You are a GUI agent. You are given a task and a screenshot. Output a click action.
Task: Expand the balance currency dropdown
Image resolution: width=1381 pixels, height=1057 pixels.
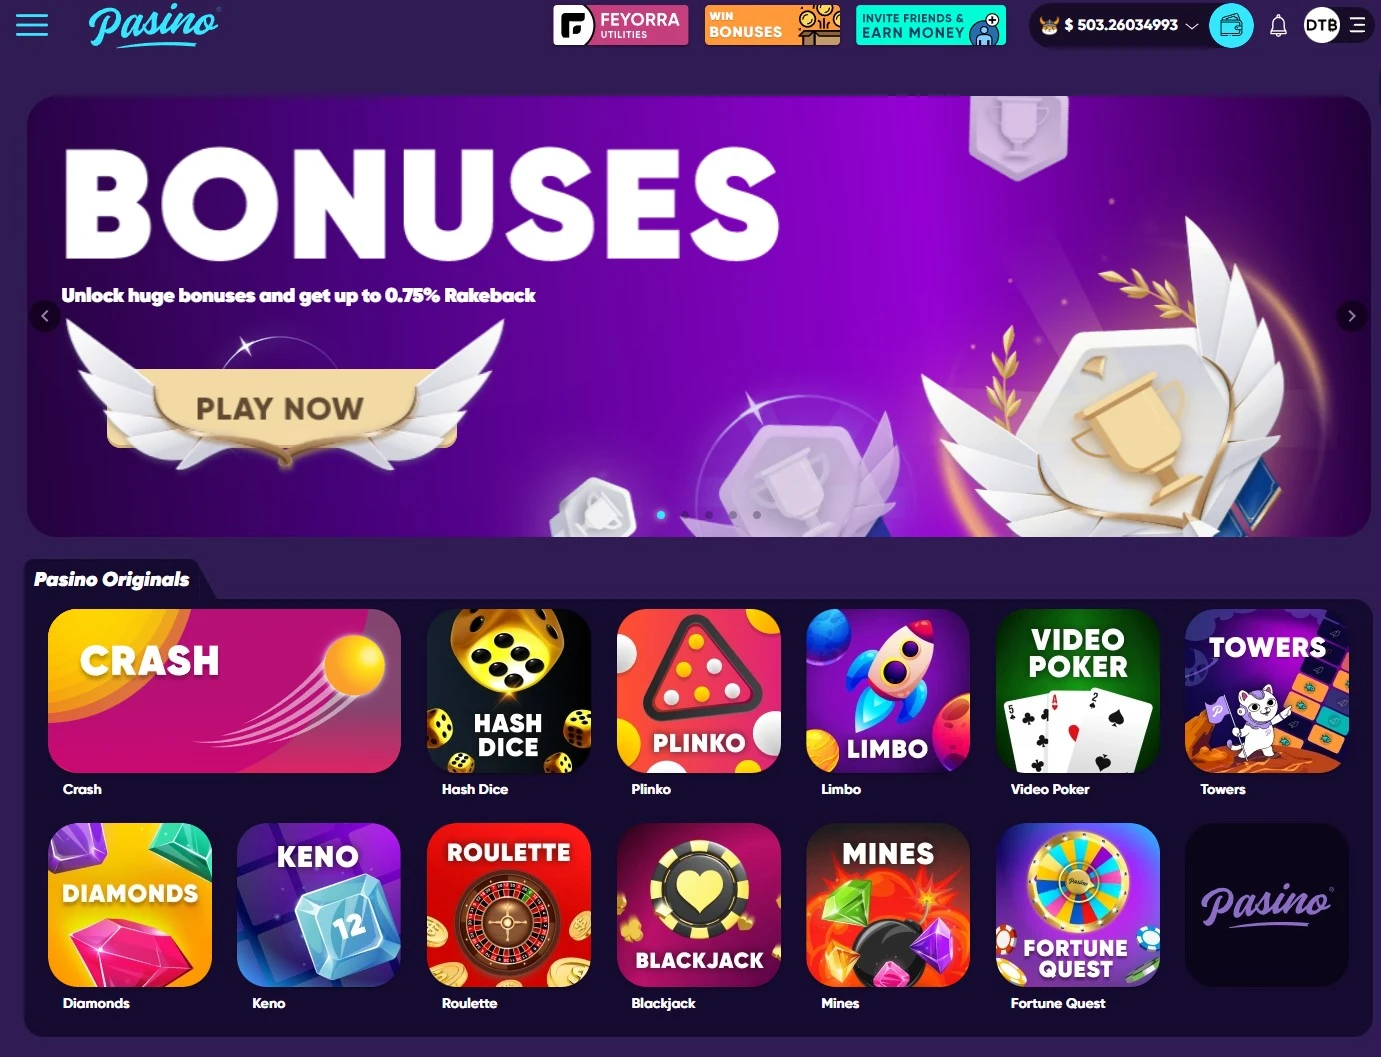click(1192, 26)
